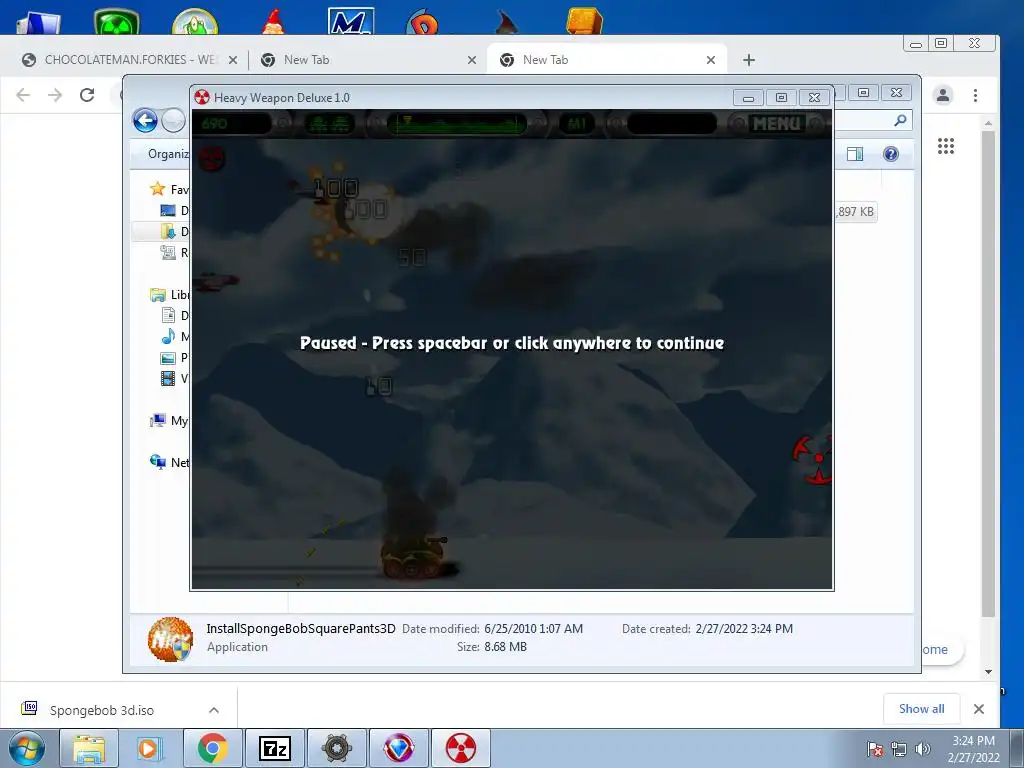Expand the Spongebob 3d.iso download options
Image resolution: width=1024 pixels, height=768 pixels.
pyautogui.click(x=214, y=710)
